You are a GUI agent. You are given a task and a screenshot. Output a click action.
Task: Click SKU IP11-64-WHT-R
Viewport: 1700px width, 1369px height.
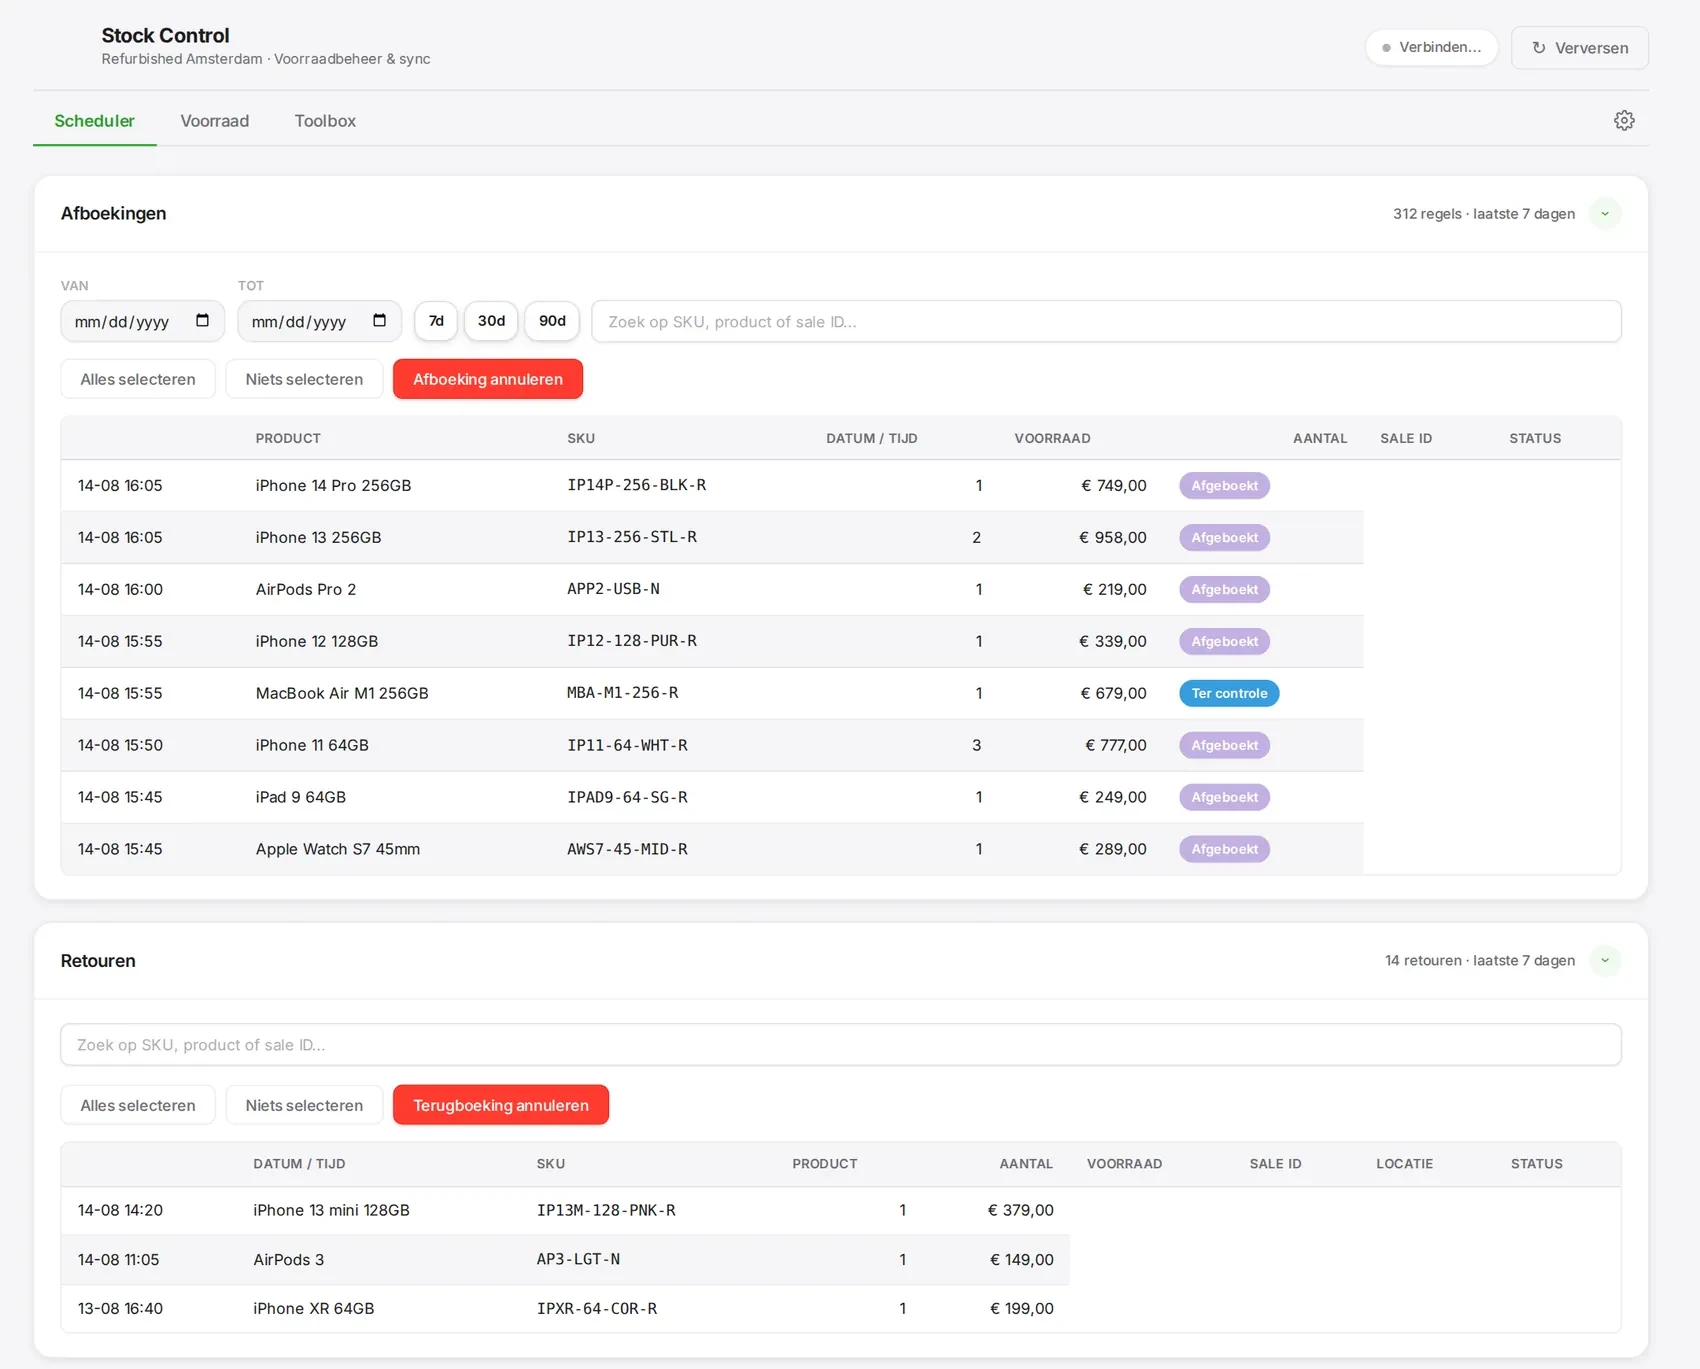click(627, 745)
